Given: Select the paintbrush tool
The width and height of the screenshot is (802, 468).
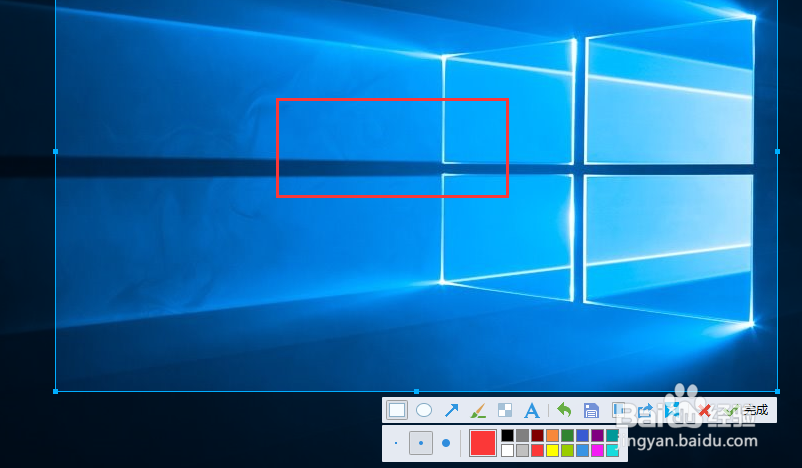Looking at the screenshot, I should click(x=478, y=410).
